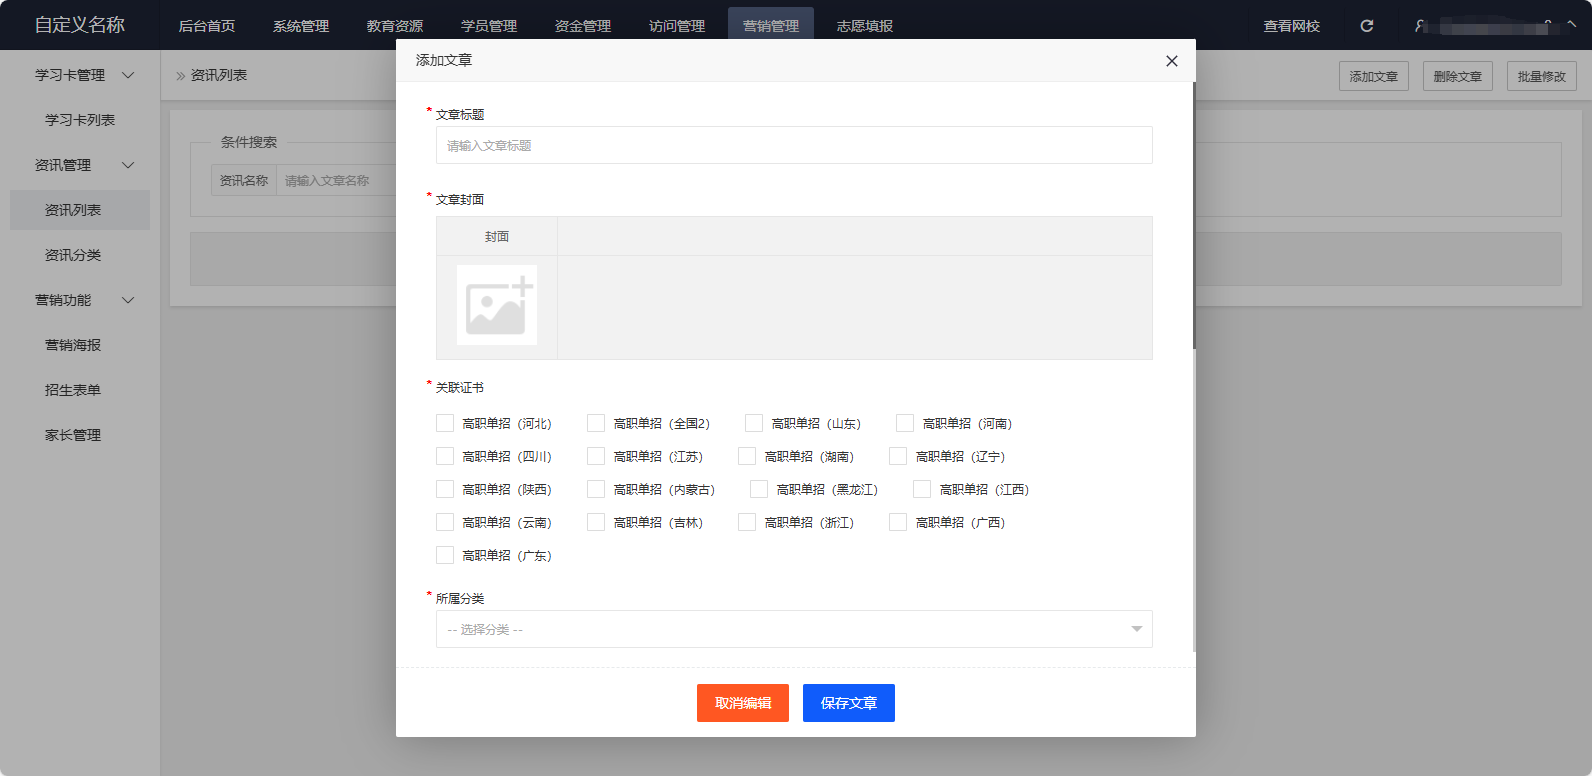Click the 自定义名称 site logo text
Viewport: 1592px width, 776px height.
pos(80,25)
